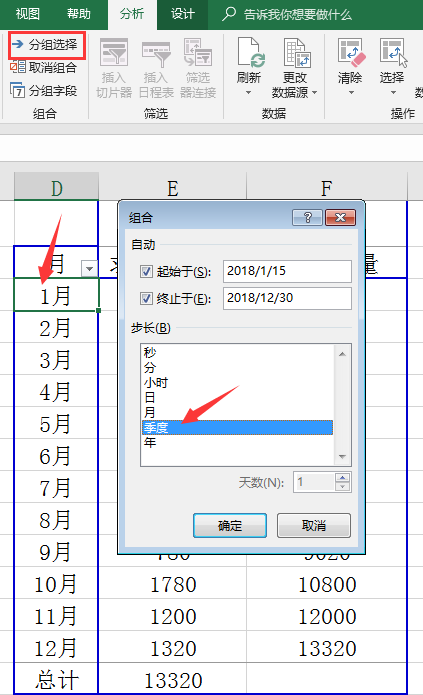
Task: Click the 3月 cell
Action: click(x=56, y=359)
